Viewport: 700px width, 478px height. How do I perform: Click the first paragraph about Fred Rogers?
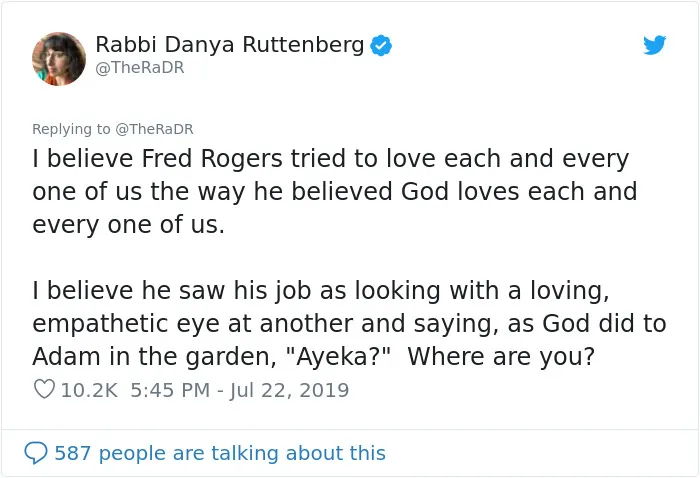[335, 191]
